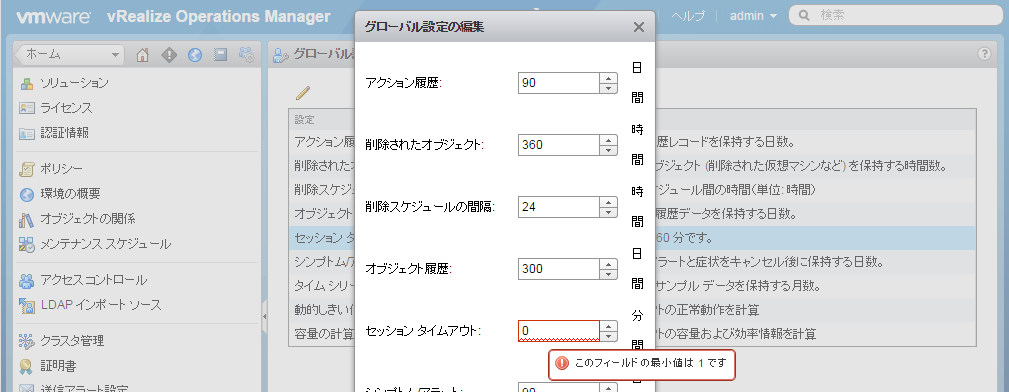Viewport: 1009px width, 392px height.
Task: Open the Administration gear toolbar icon
Action: [x=246, y=55]
